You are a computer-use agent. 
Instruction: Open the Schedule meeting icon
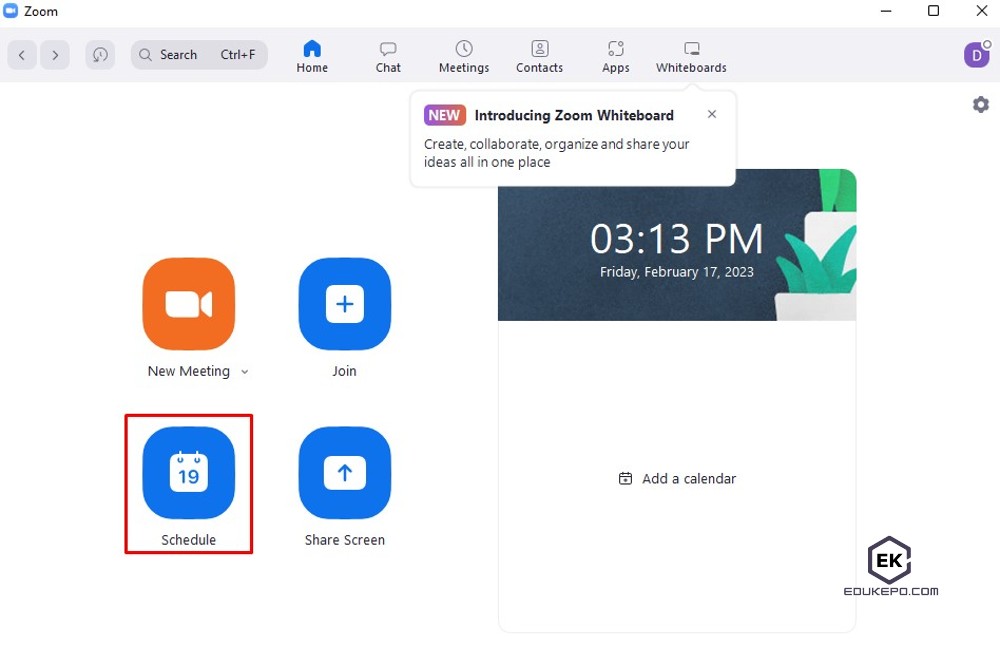[x=189, y=473]
